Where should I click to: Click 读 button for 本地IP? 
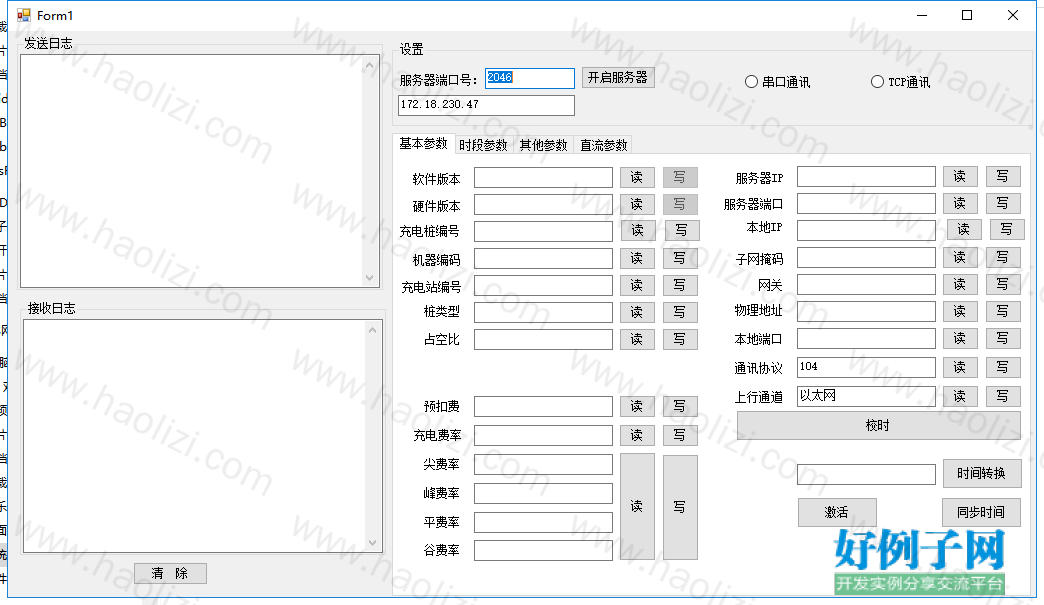coord(964,230)
